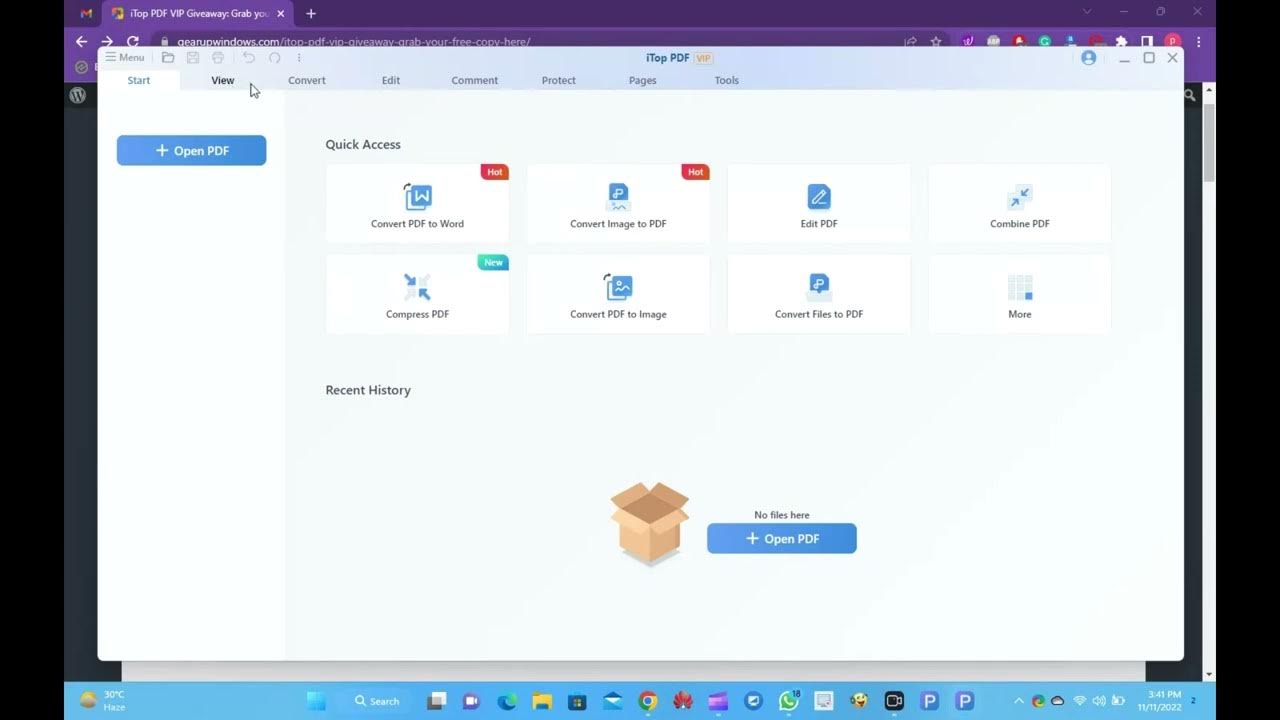Open Microsoft Edge from the taskbar
1280x720 pixels.
point(507,701)
